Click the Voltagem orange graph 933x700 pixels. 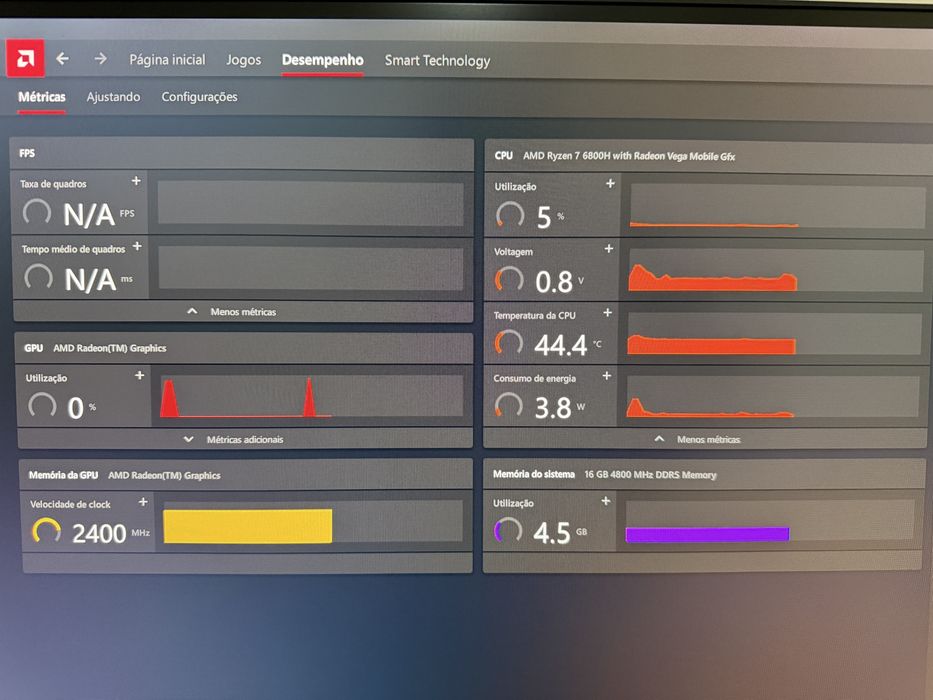775,270
